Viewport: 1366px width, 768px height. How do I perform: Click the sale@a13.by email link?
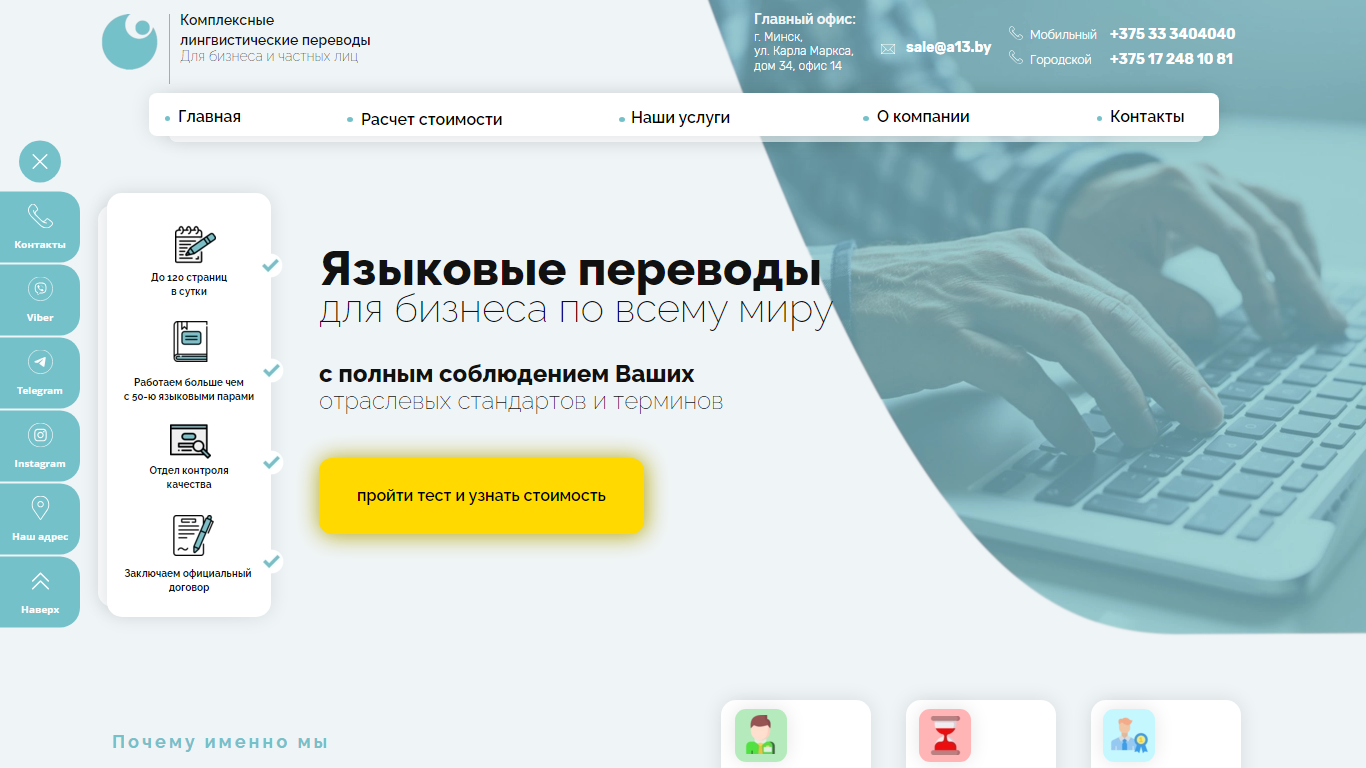[x=949, y=47]
